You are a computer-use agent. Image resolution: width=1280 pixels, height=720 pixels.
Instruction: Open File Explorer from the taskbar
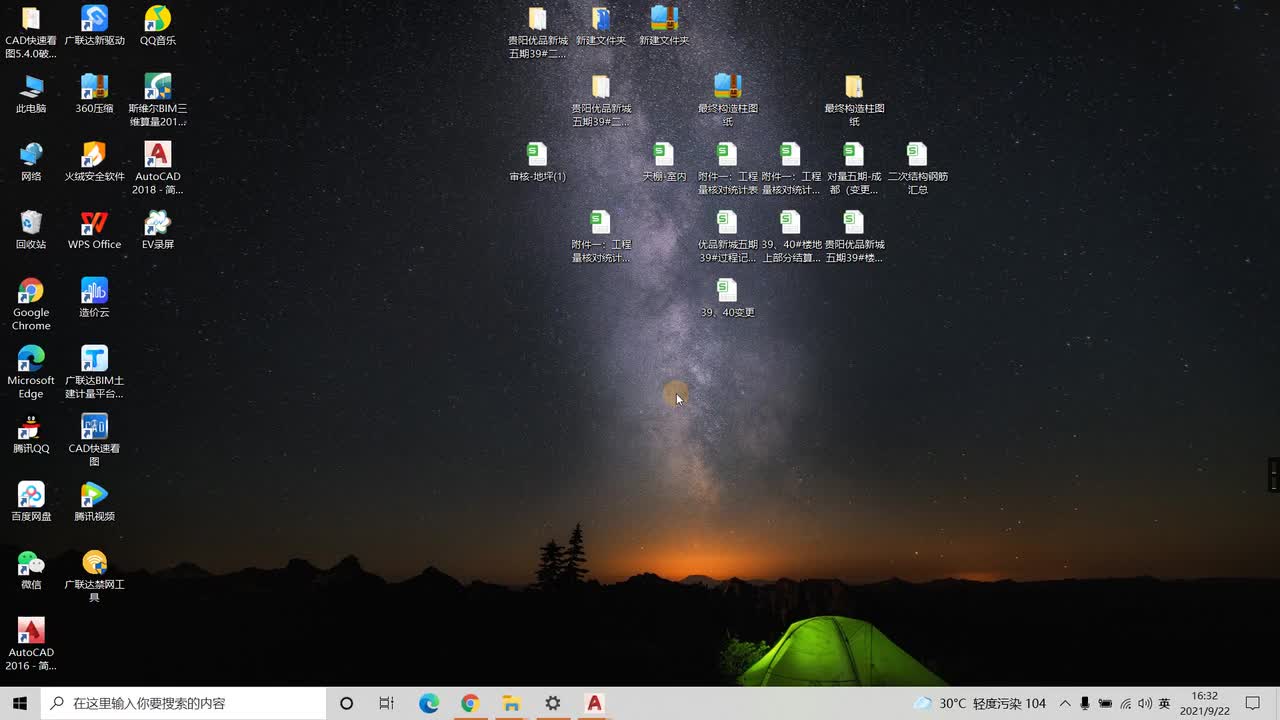pyautogui.click(x=511, y=703)
